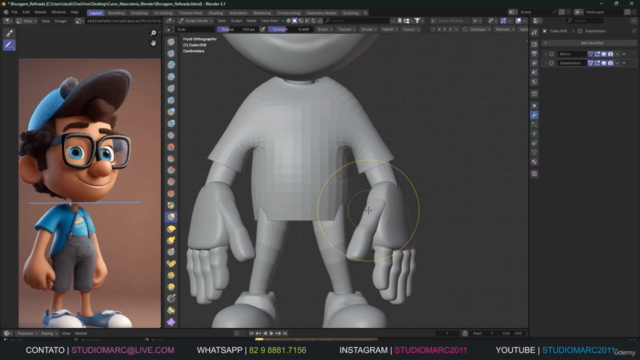This screenshot has height=360, width=640.
Task: Open the Remesh dropdown
Action: tap(504, 29)
